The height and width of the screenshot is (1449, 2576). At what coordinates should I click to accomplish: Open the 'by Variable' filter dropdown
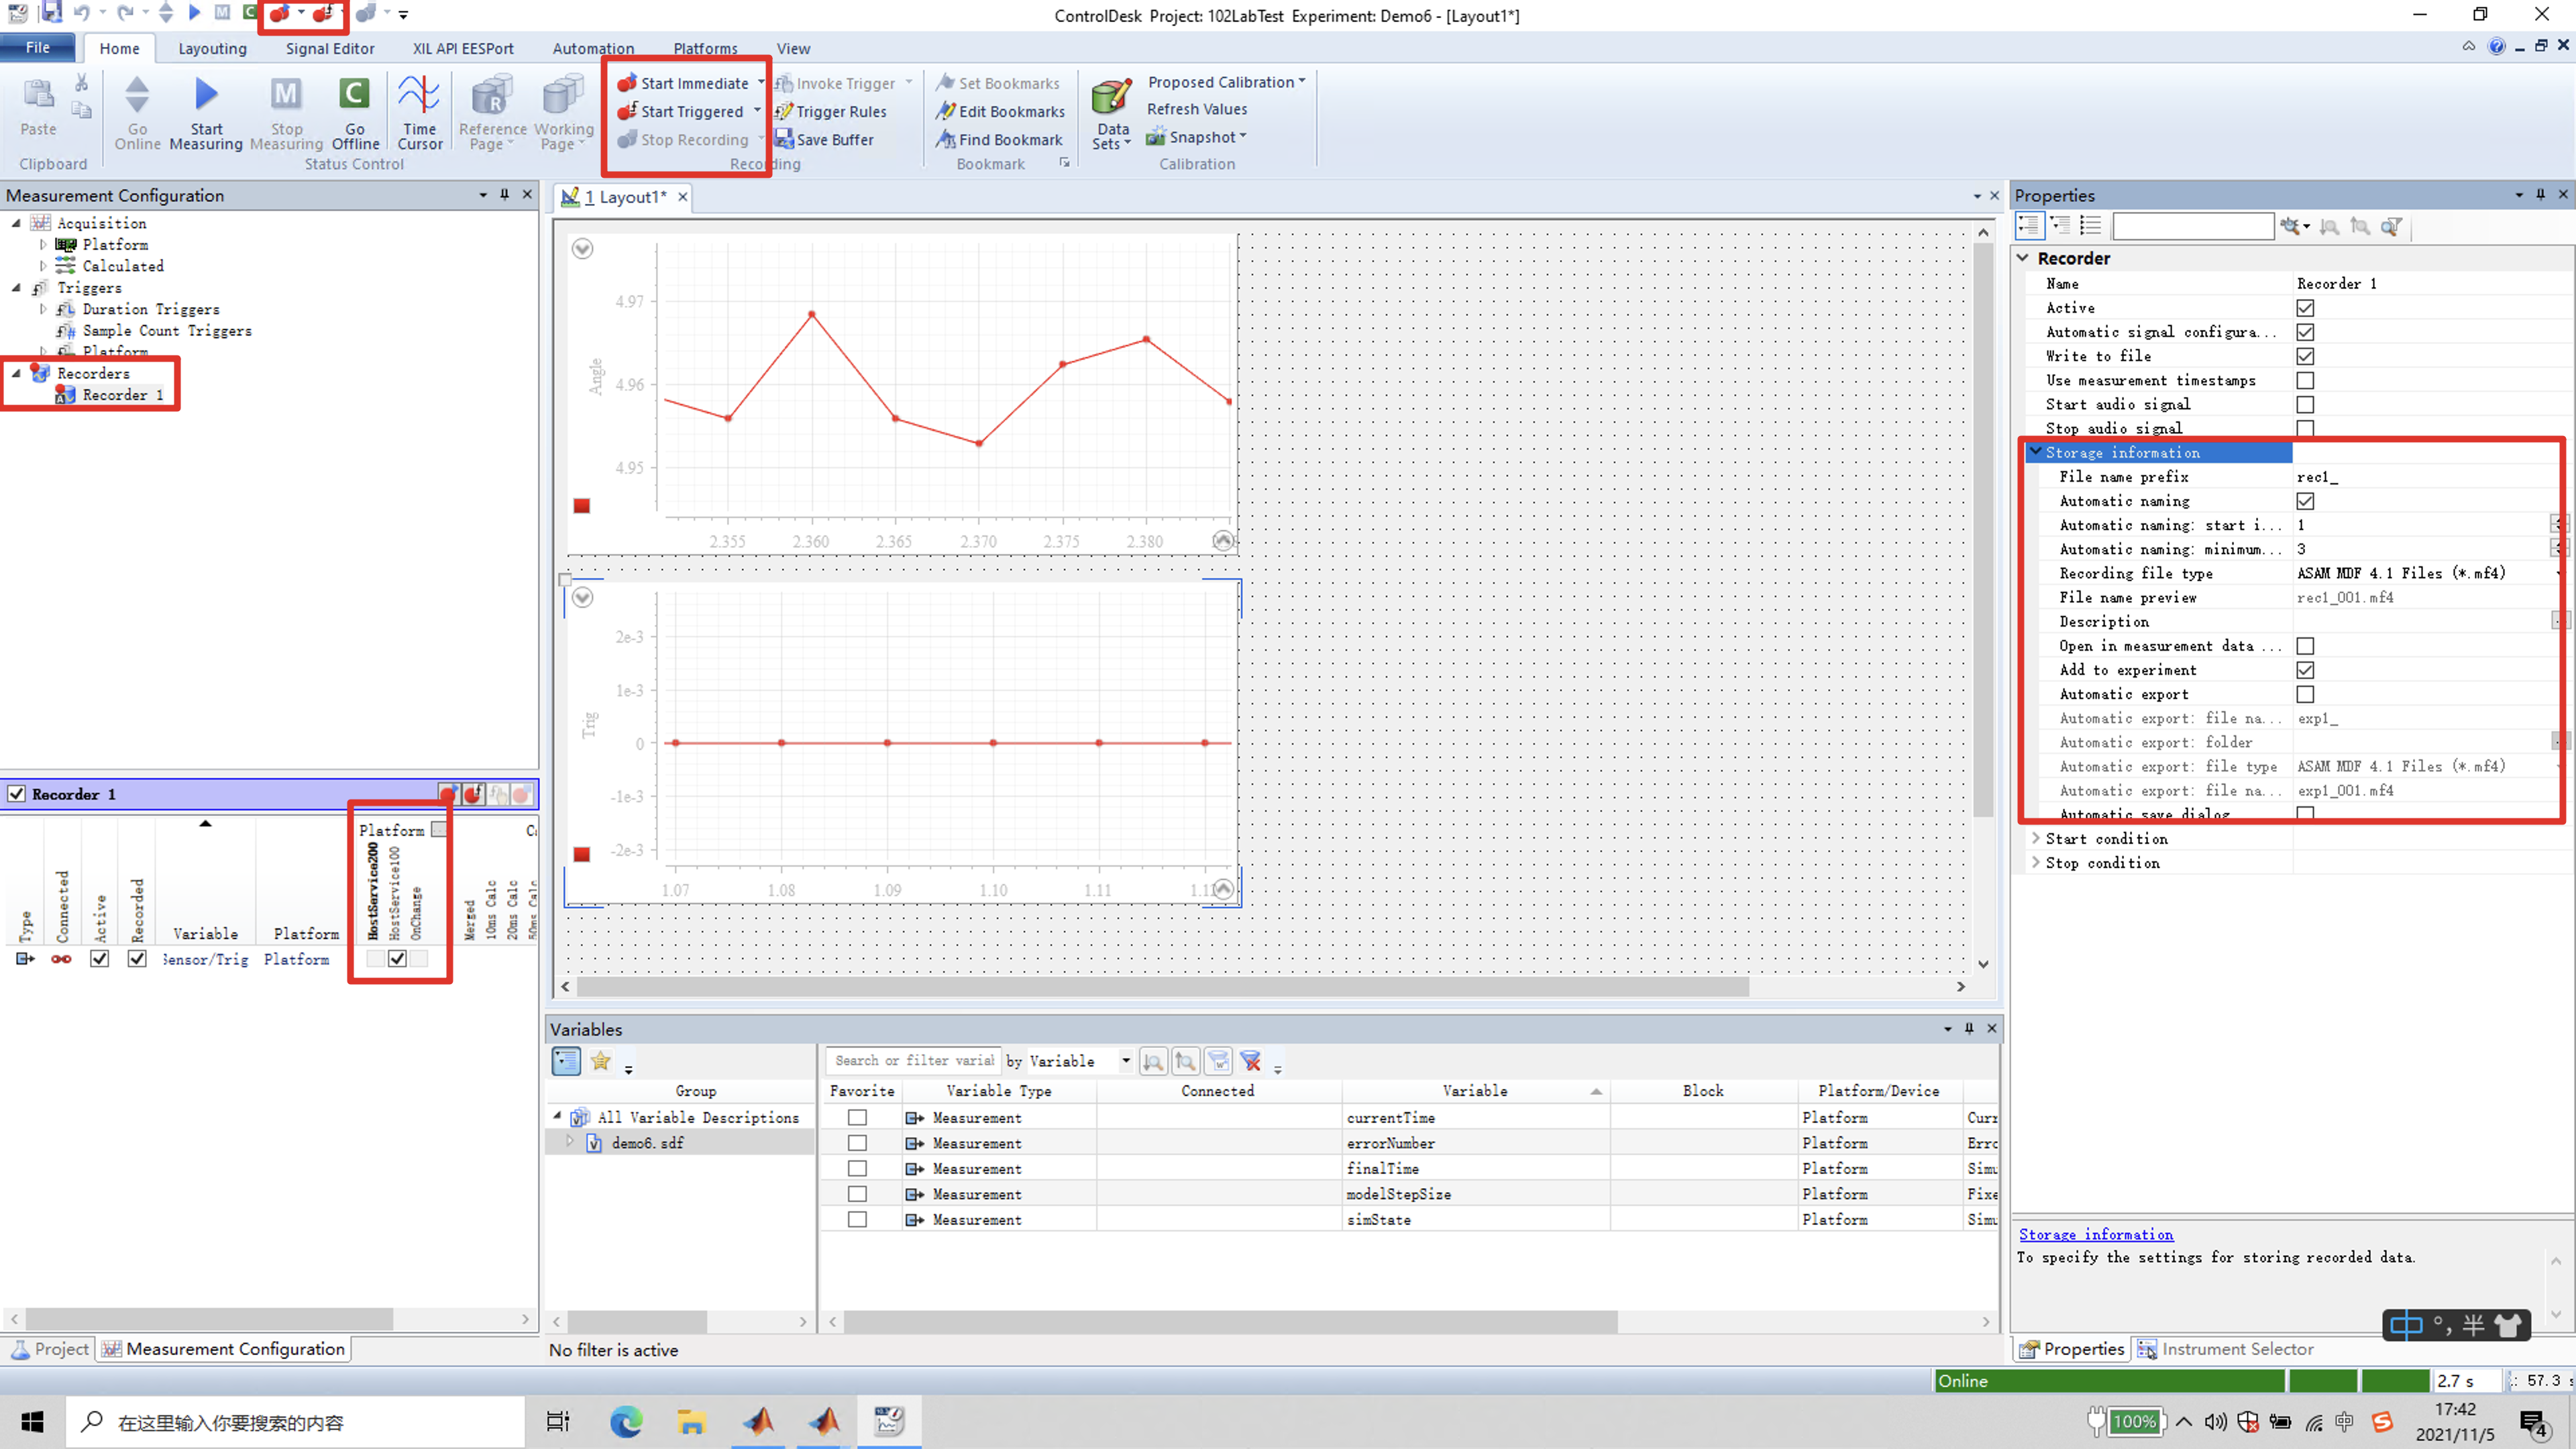coord(1125,1061)
